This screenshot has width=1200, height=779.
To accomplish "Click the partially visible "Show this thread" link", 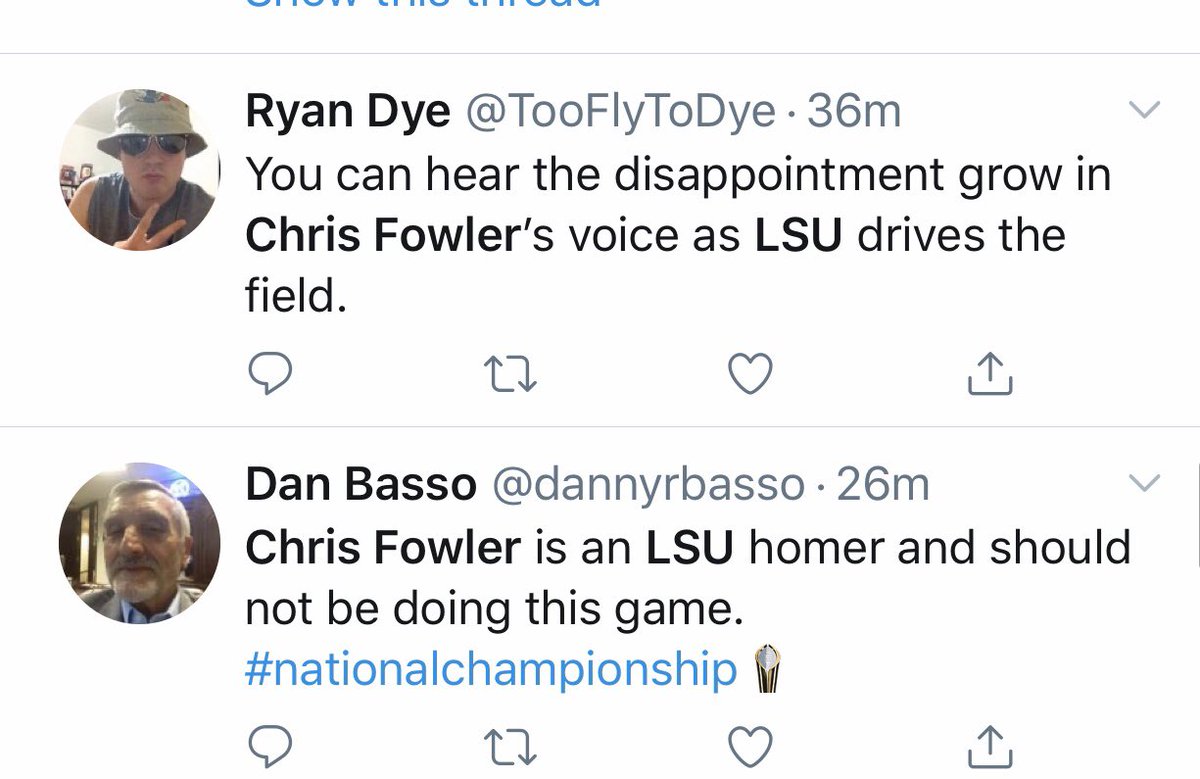I will pos(420,5).
